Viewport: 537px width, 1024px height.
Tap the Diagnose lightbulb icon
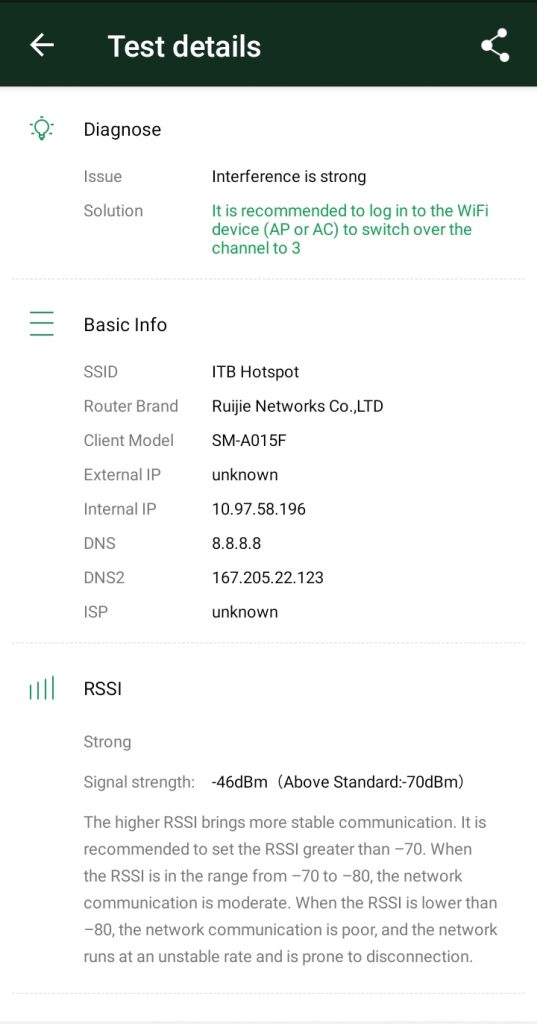pyautogui.click(x=42, y=129)
